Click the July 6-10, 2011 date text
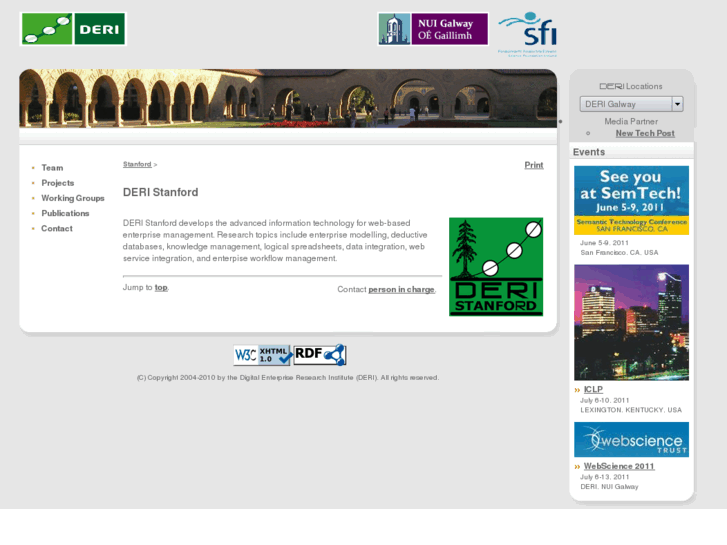Screen dimensions: 727x545 [605, 400]
